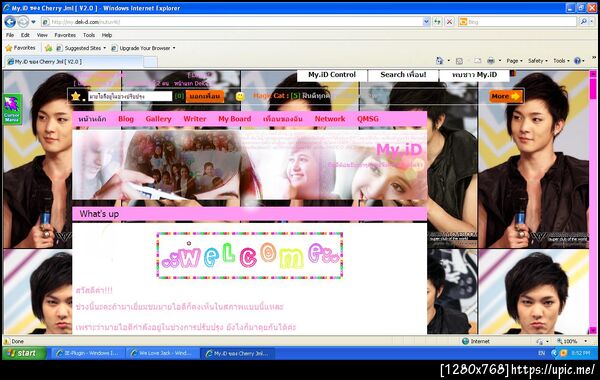Click the command bar overflow chevron
600x380 pixels.
(x=594, y=58)
